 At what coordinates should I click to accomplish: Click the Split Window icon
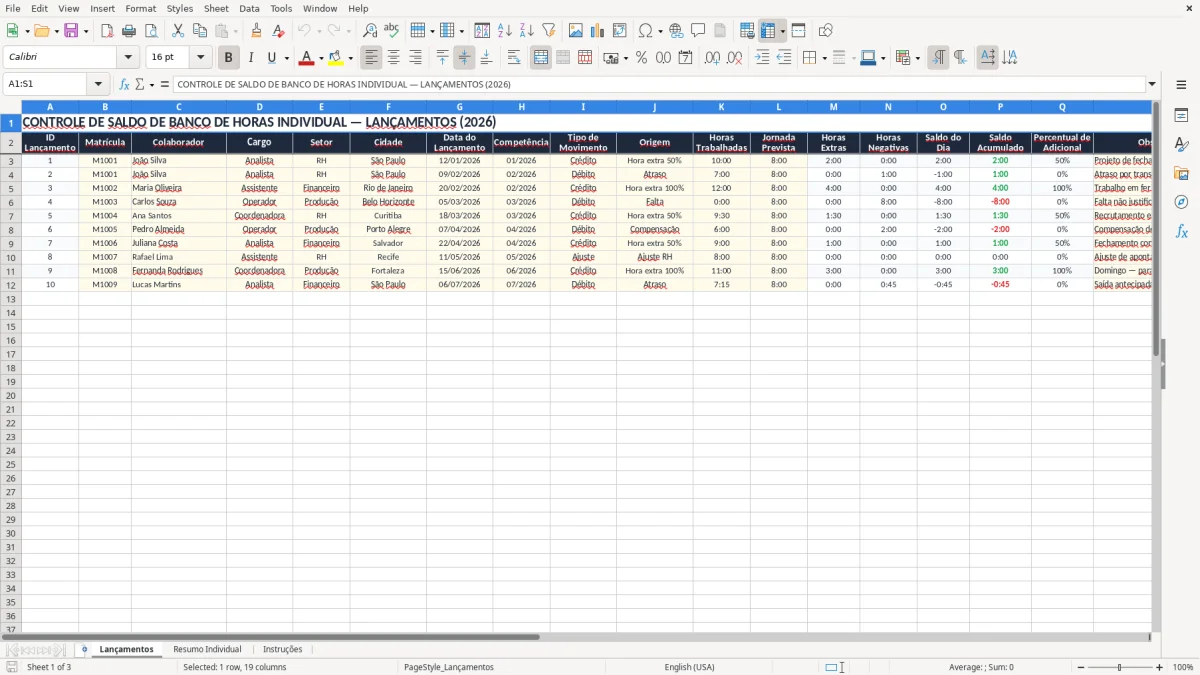coord(799,31)
